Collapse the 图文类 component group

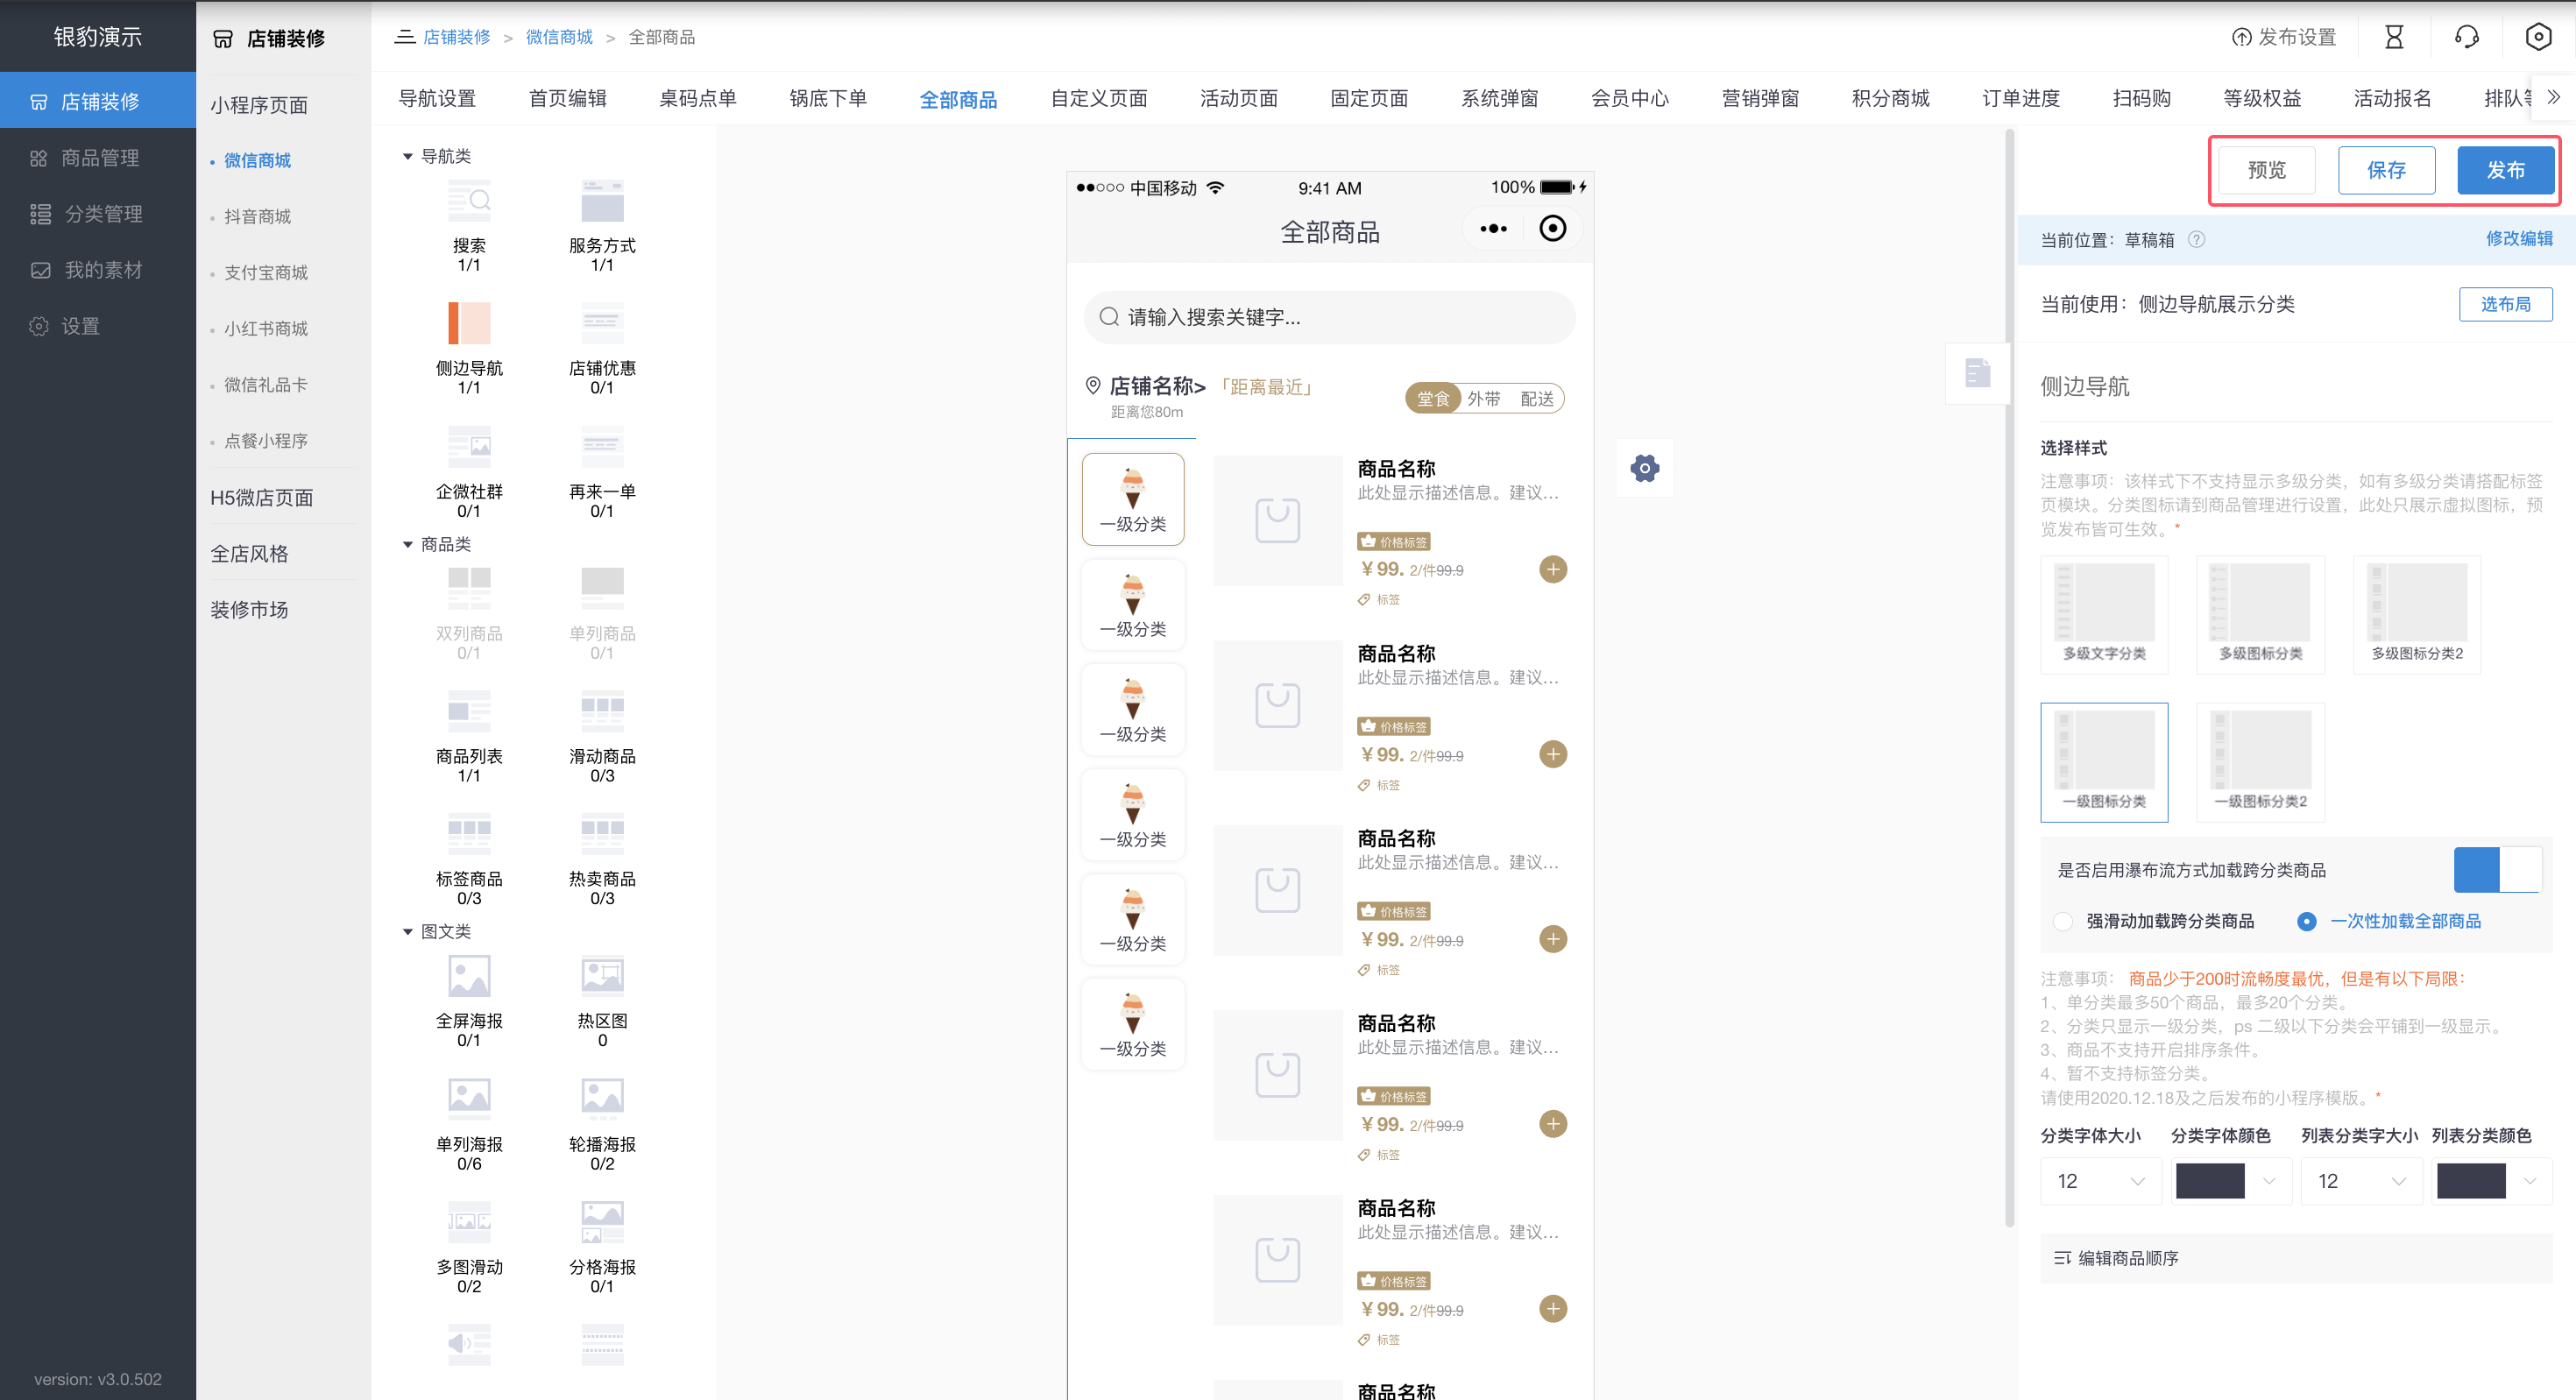pos(407,932)
